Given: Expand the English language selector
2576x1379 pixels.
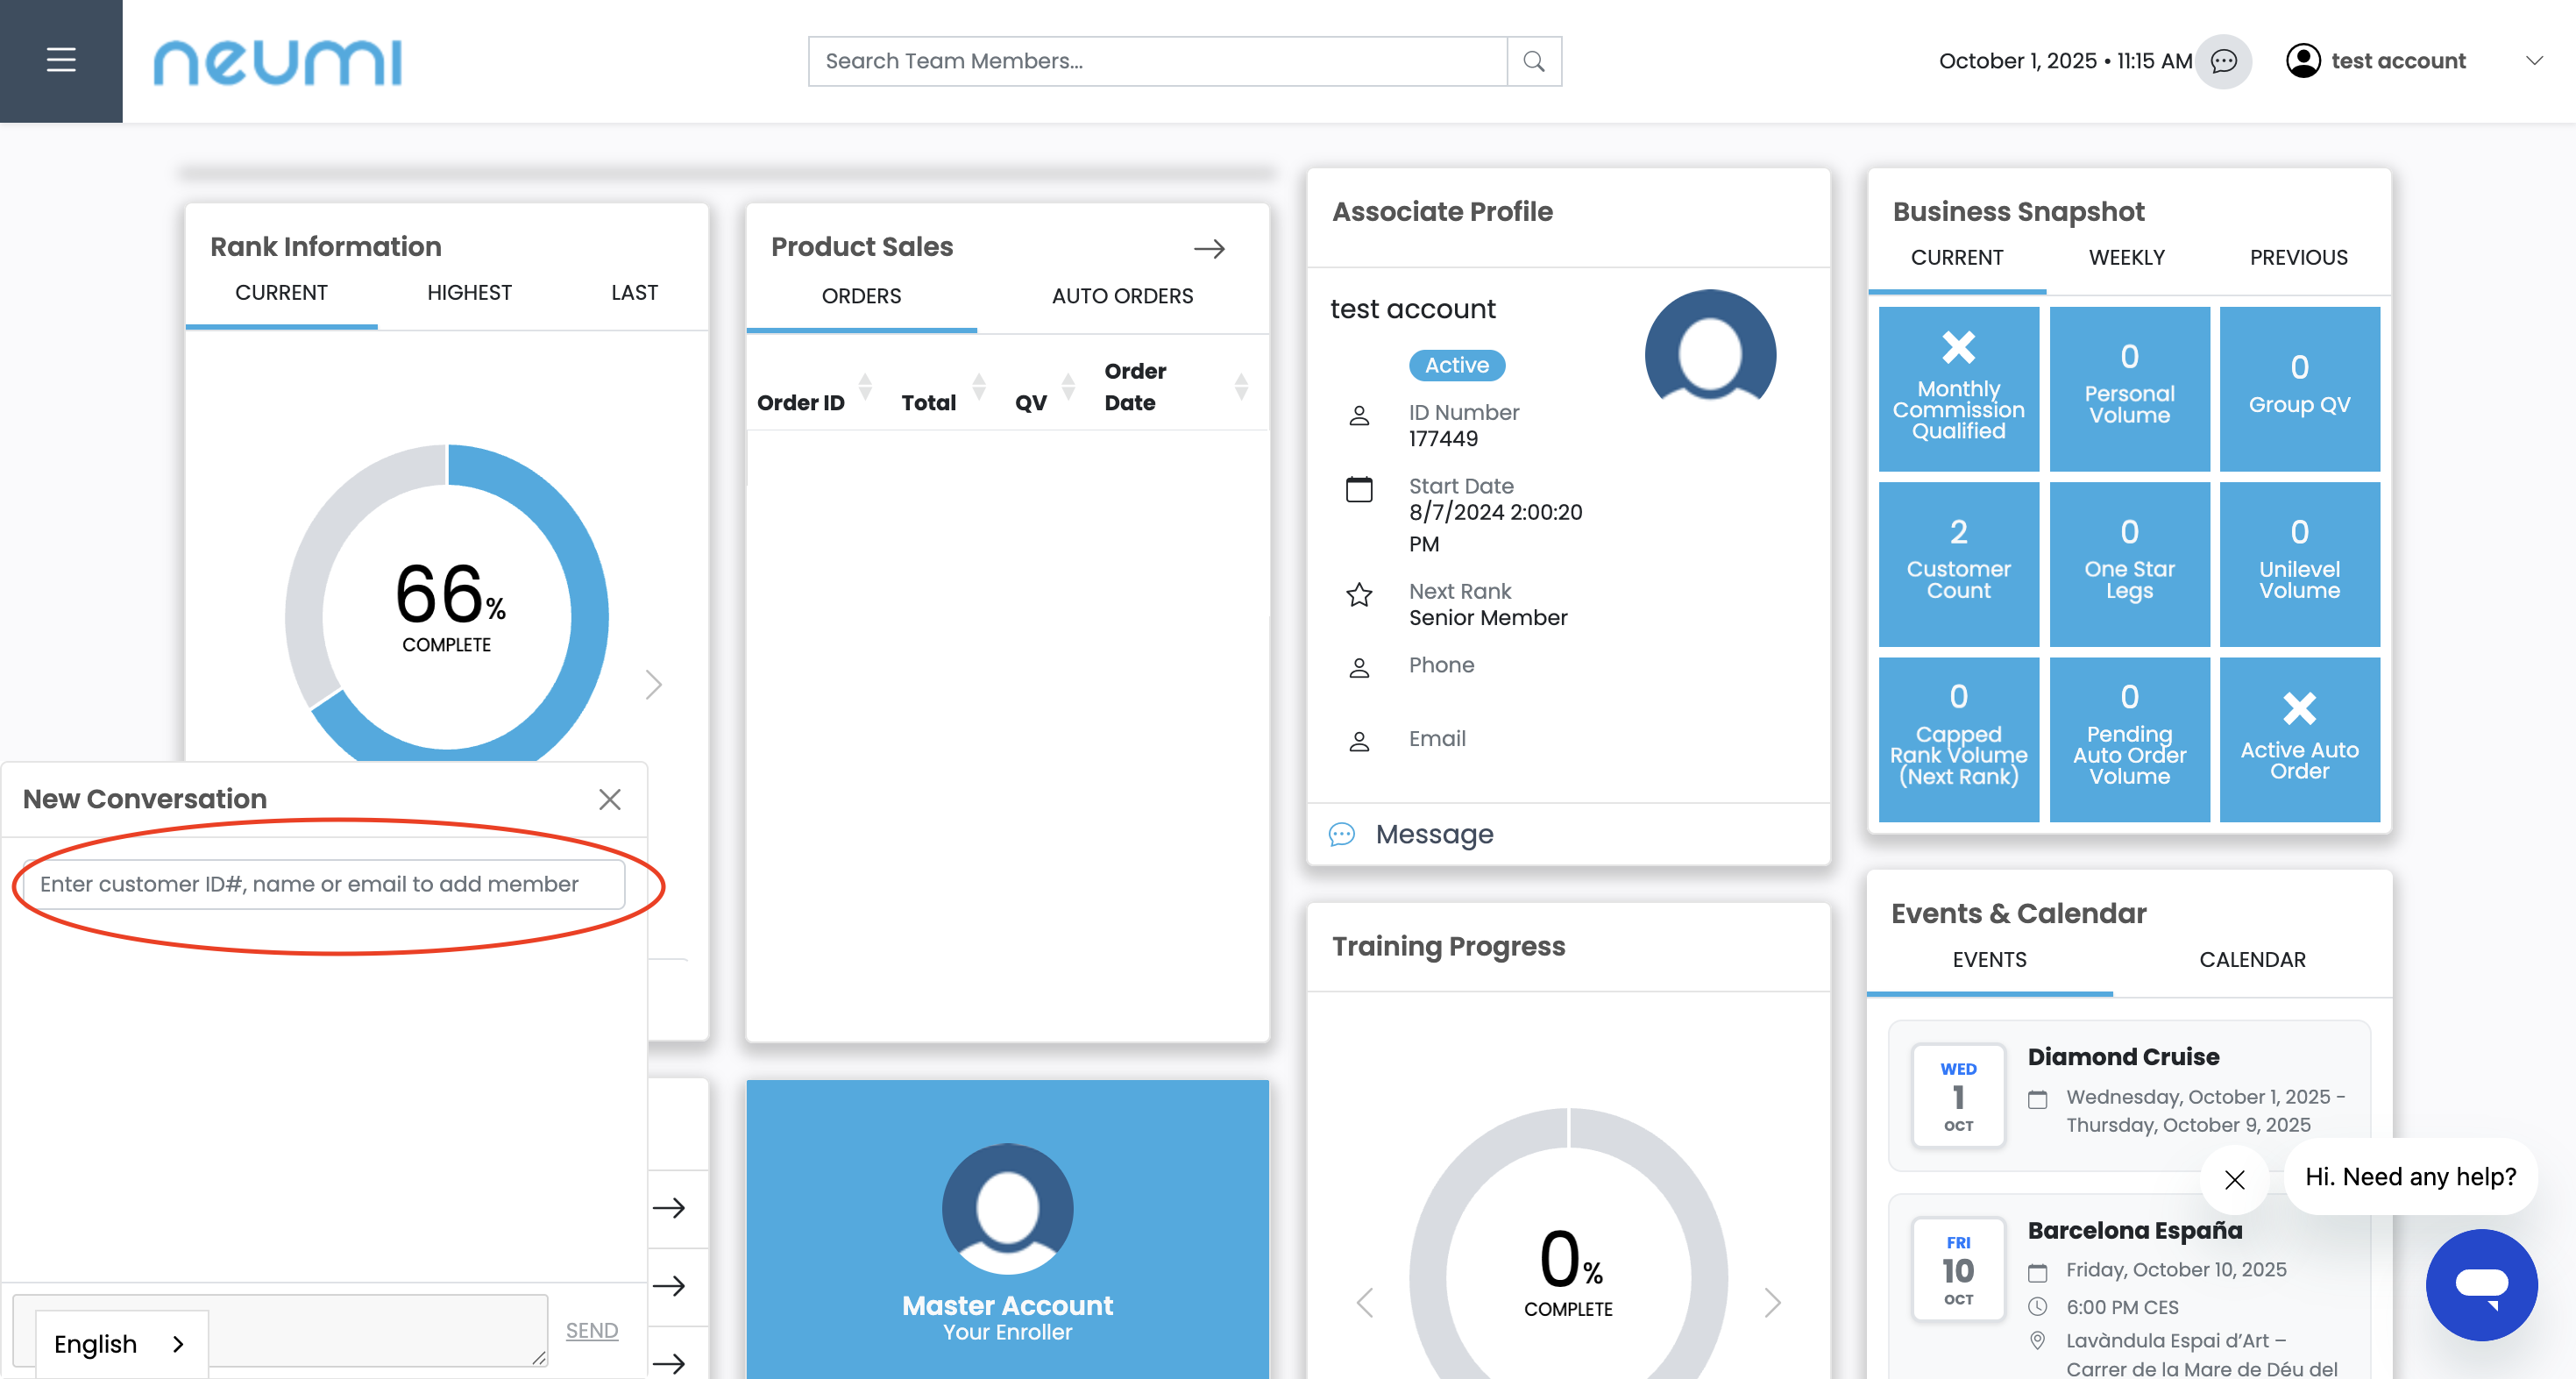Looking at the screenshot, I should (120, 1343).
